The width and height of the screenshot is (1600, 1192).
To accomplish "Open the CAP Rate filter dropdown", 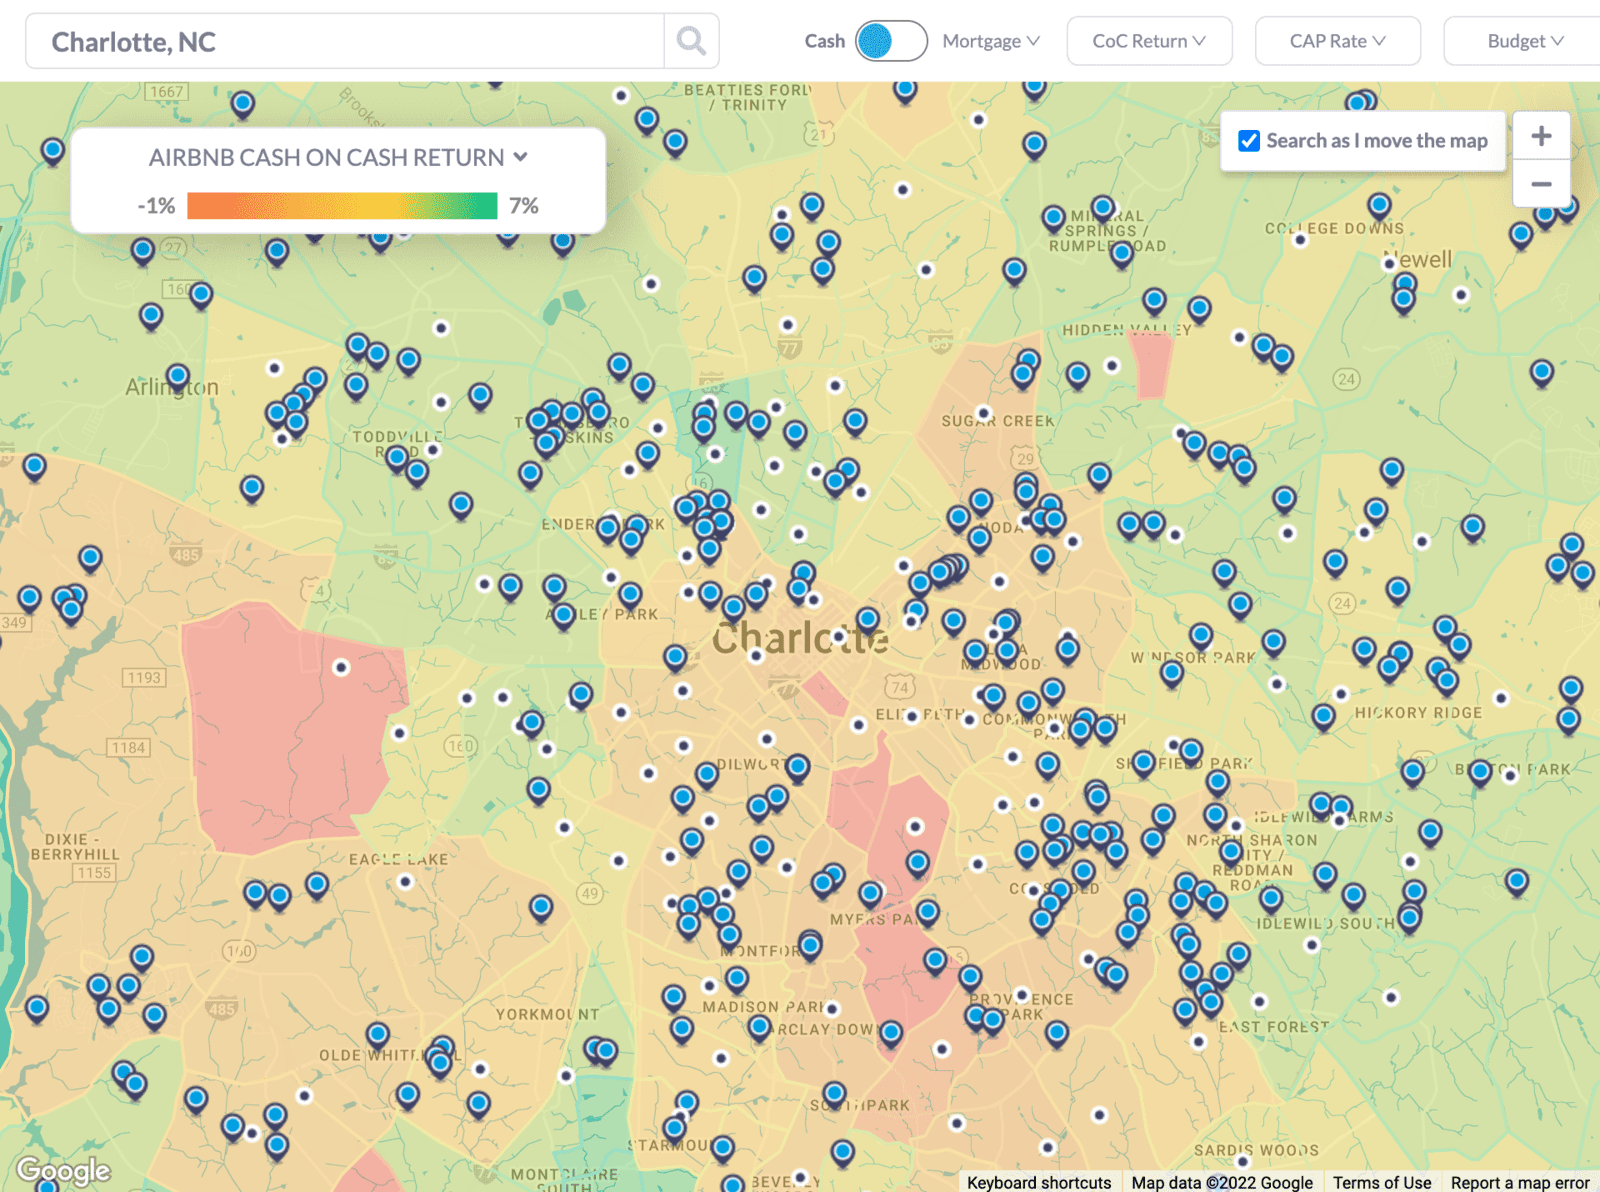I will pos(1337,41).
